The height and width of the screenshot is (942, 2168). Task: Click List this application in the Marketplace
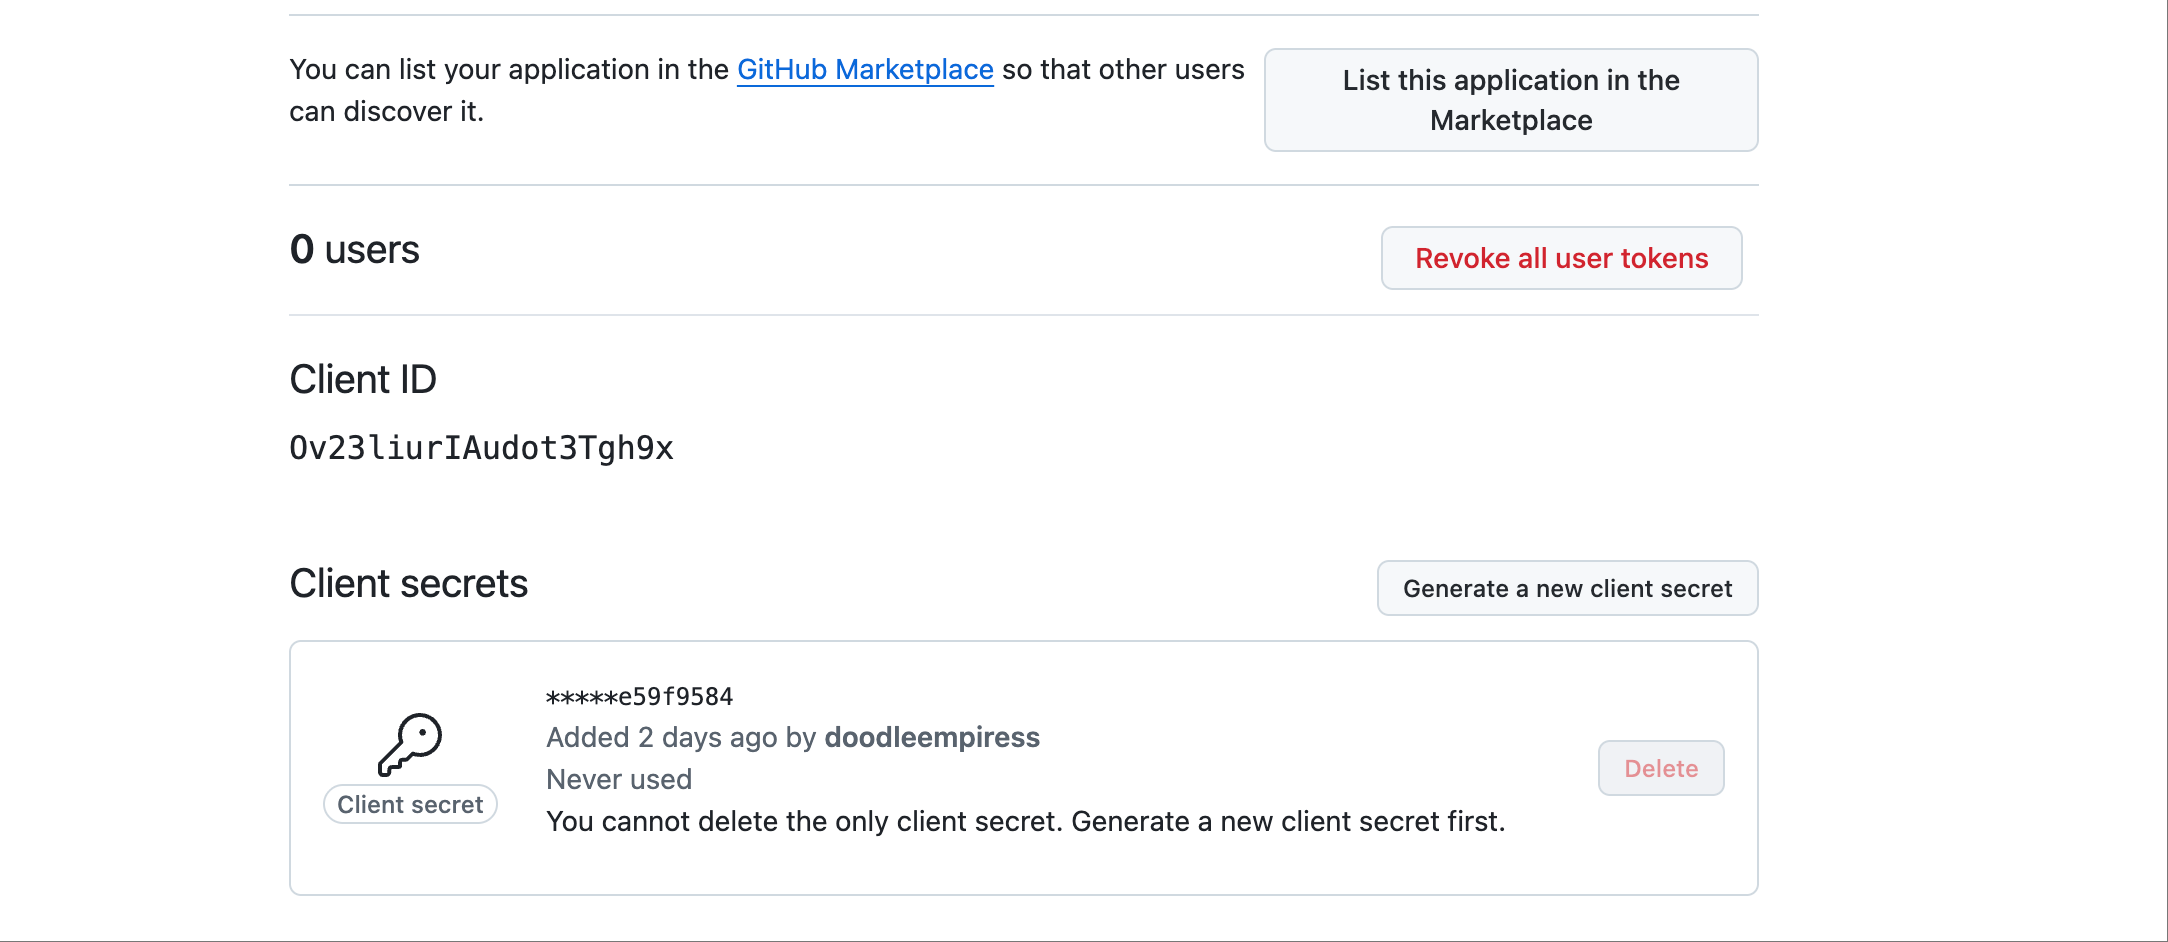pos(1510,100)
